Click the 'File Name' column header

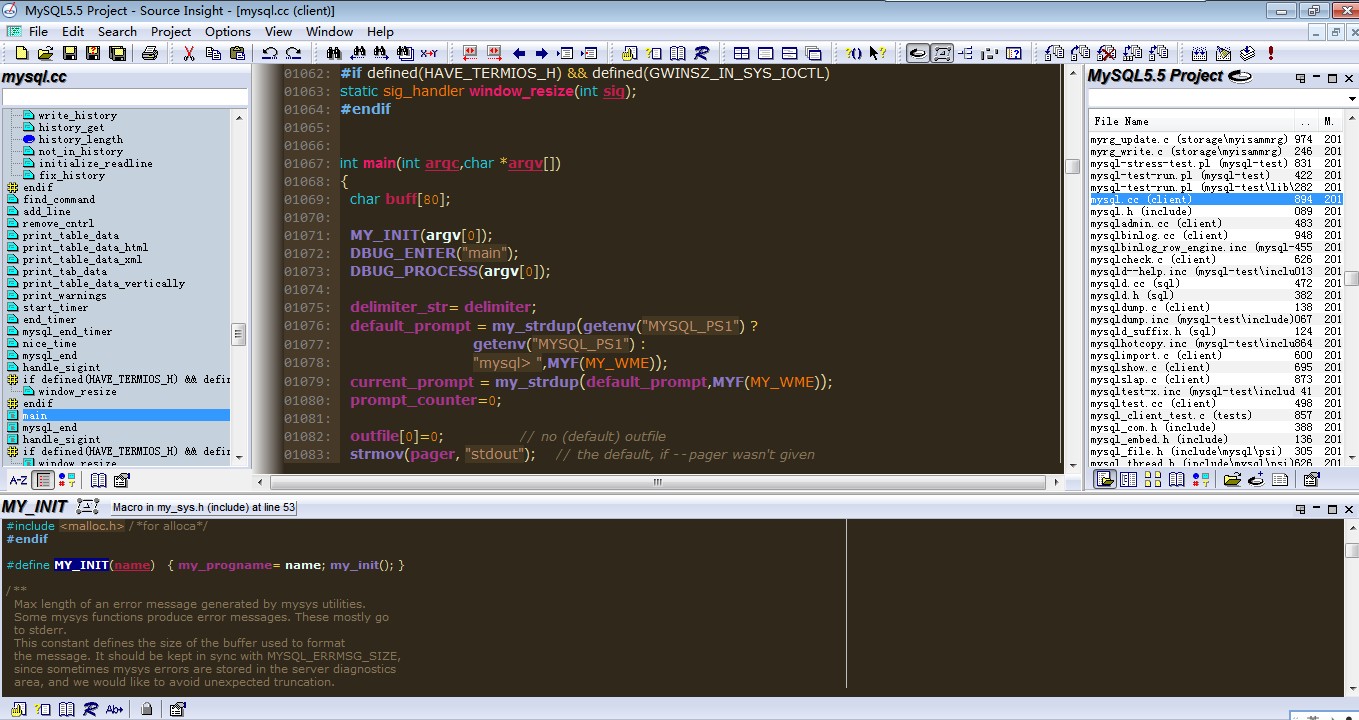pyautogui.click(x=1190, y=121)
